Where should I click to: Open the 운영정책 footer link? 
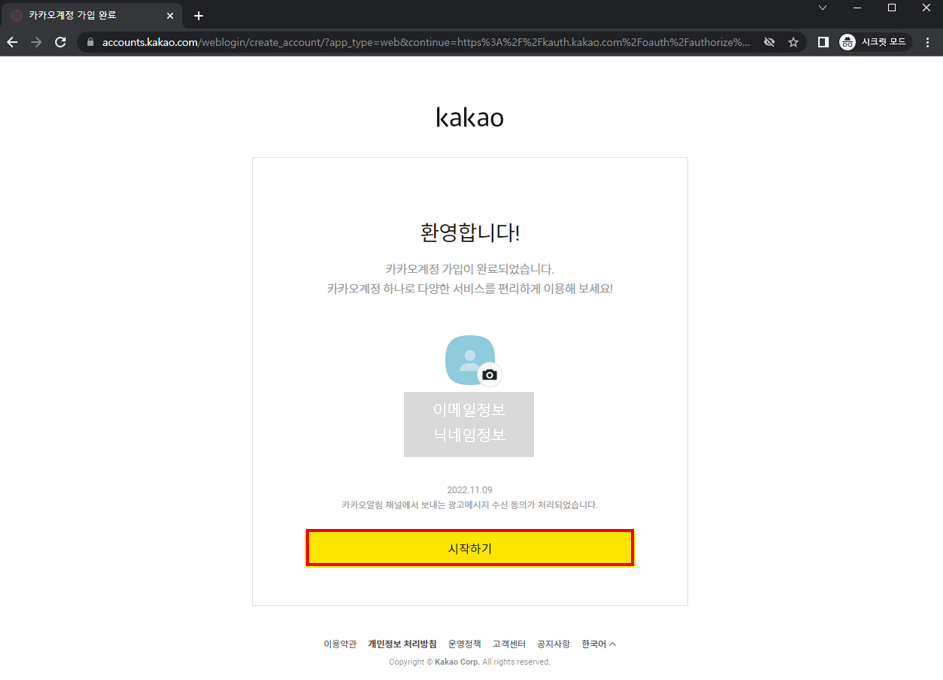(464, 644)
